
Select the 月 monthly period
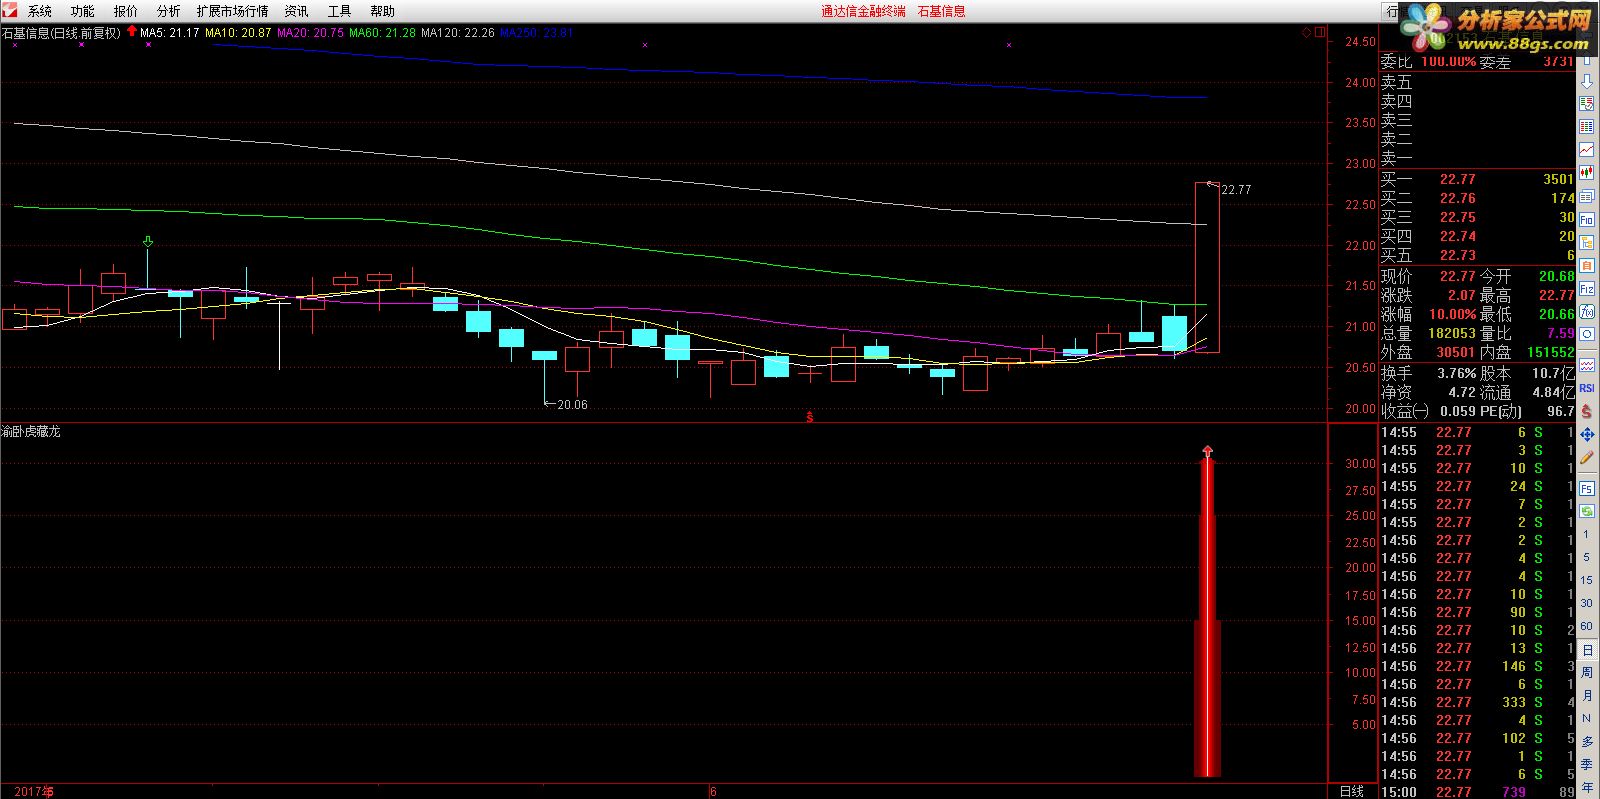click(1587, 695)
